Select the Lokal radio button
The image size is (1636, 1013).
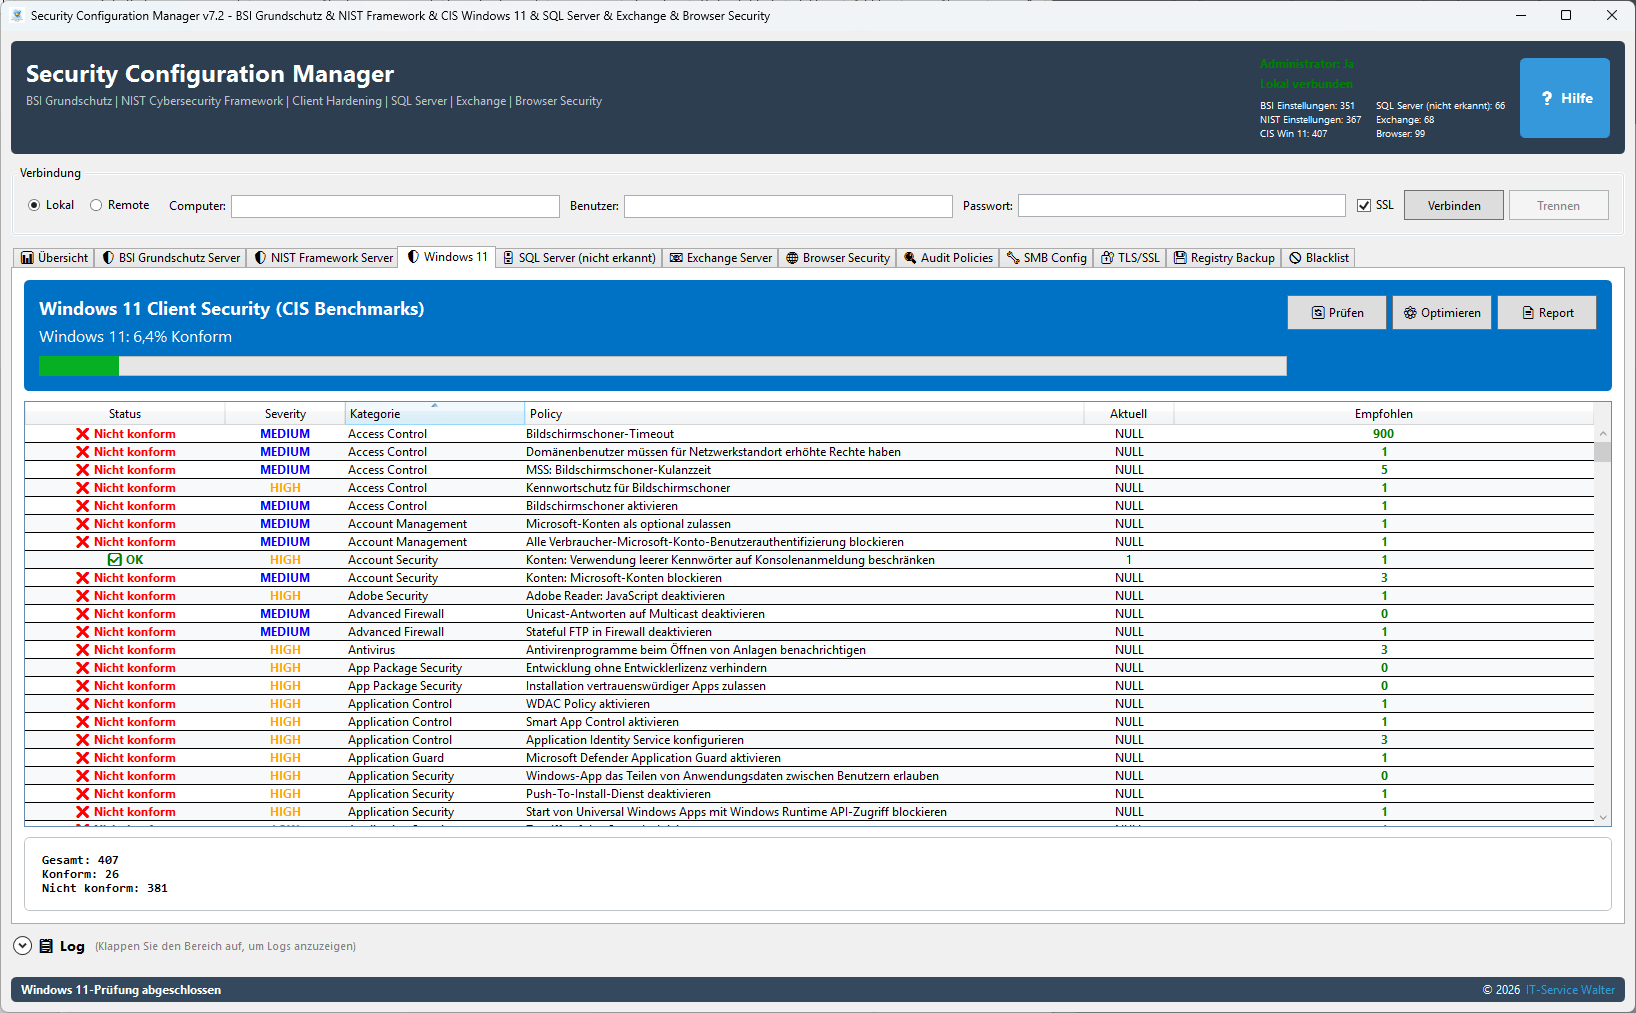(x=34, y=205)
